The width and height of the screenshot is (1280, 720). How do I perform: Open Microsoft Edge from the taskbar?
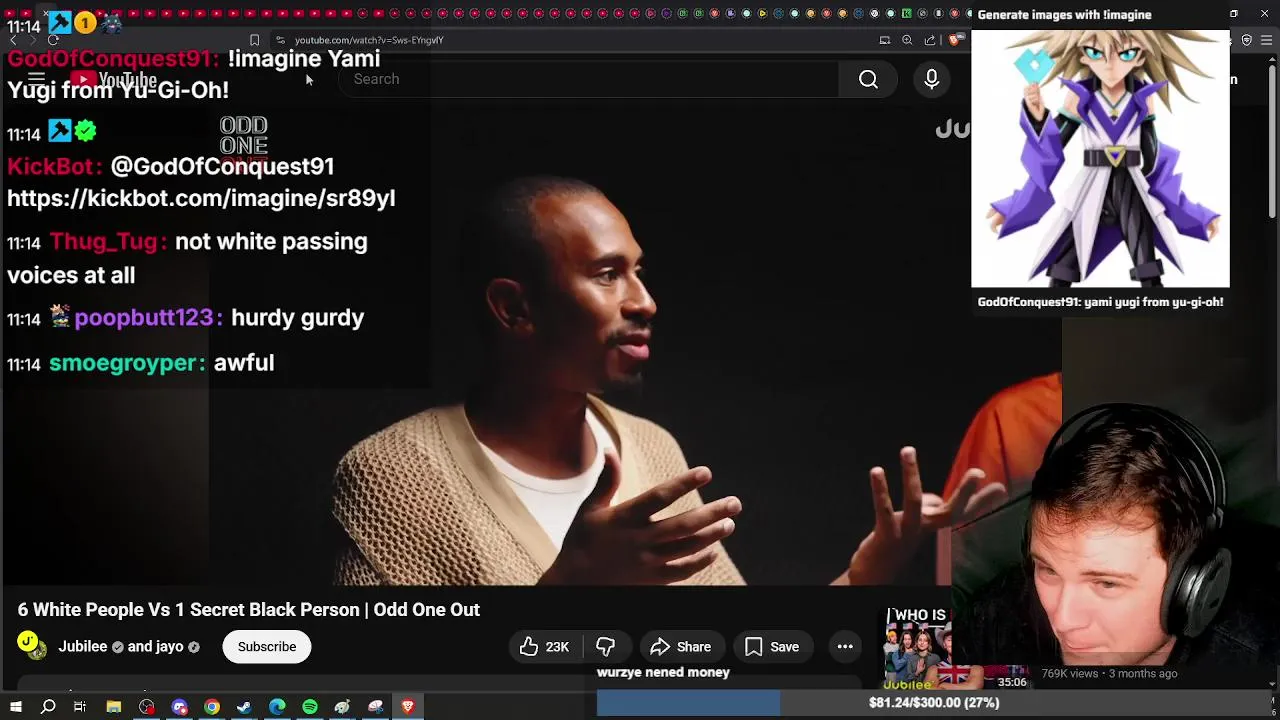pyautogui.click(x=277, y=707)
